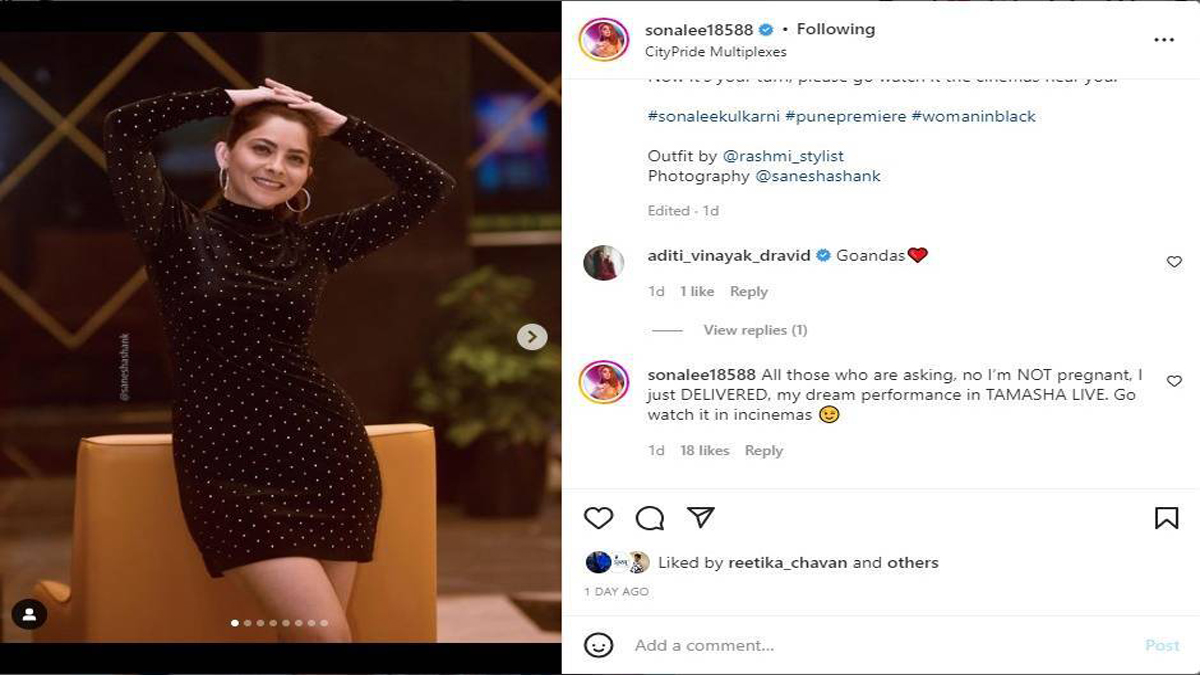Reply to sonalee18588's comment
Image resolution: width=1200 pixels, height=675 pixels.
pyautogui.click(x=764, y=450)
